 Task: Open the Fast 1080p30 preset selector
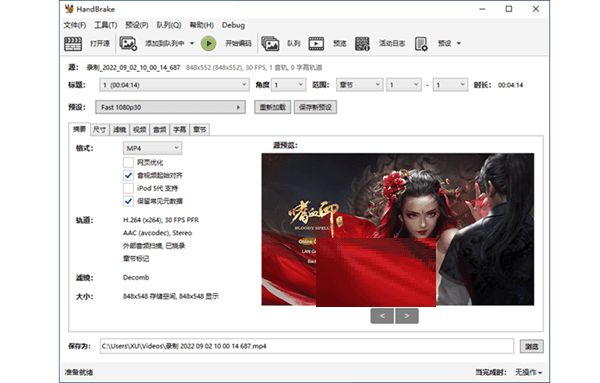pyautogui.click(x=170, y=107)
